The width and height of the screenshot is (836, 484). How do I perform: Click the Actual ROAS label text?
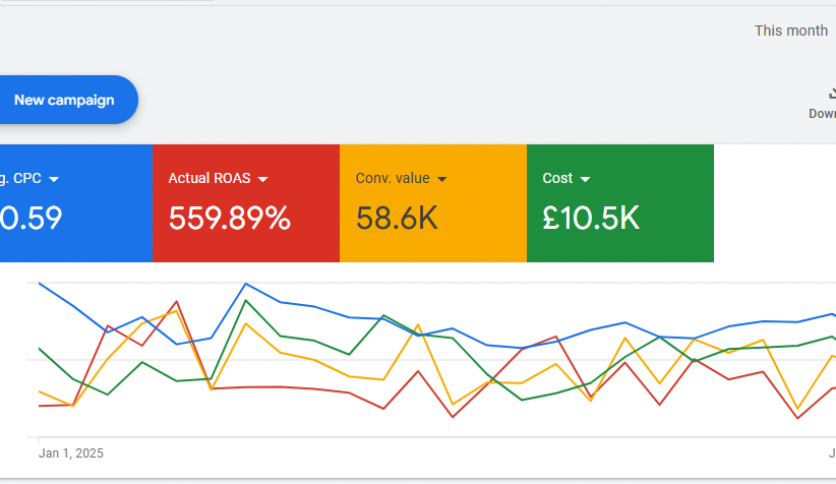(x=209, y=179)
